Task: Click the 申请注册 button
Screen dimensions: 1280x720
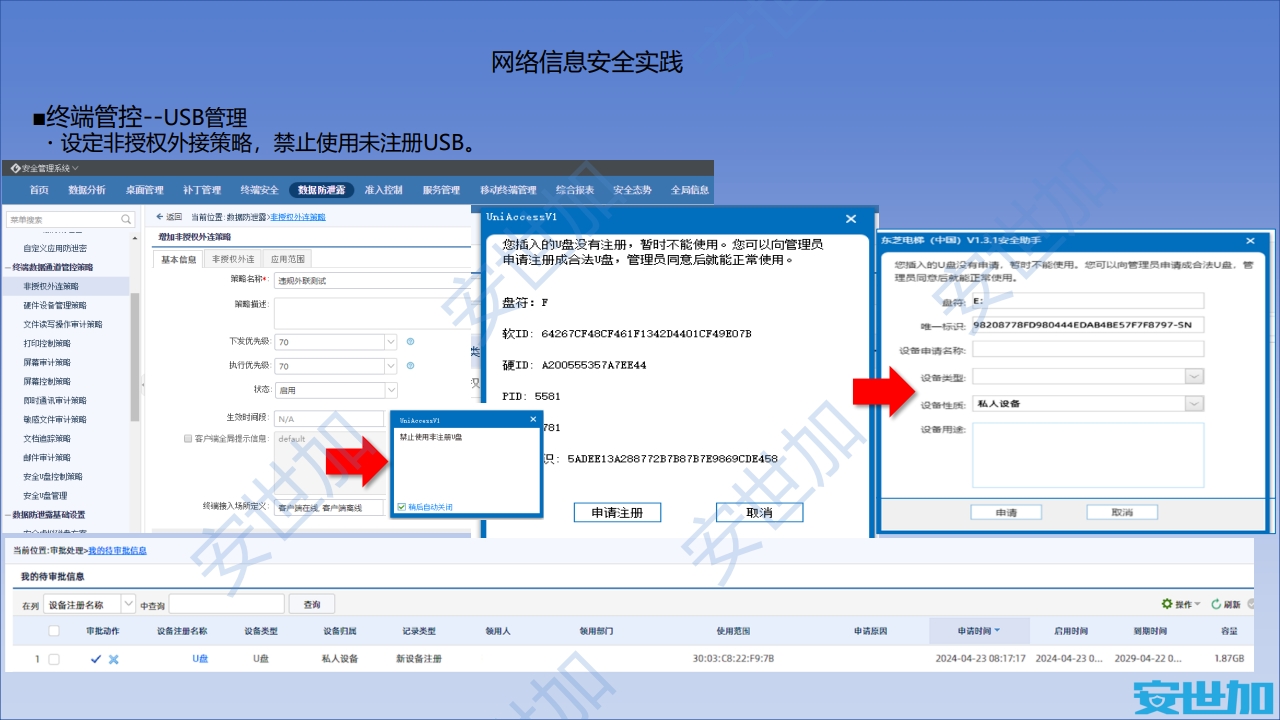Action: coord(617,512)
